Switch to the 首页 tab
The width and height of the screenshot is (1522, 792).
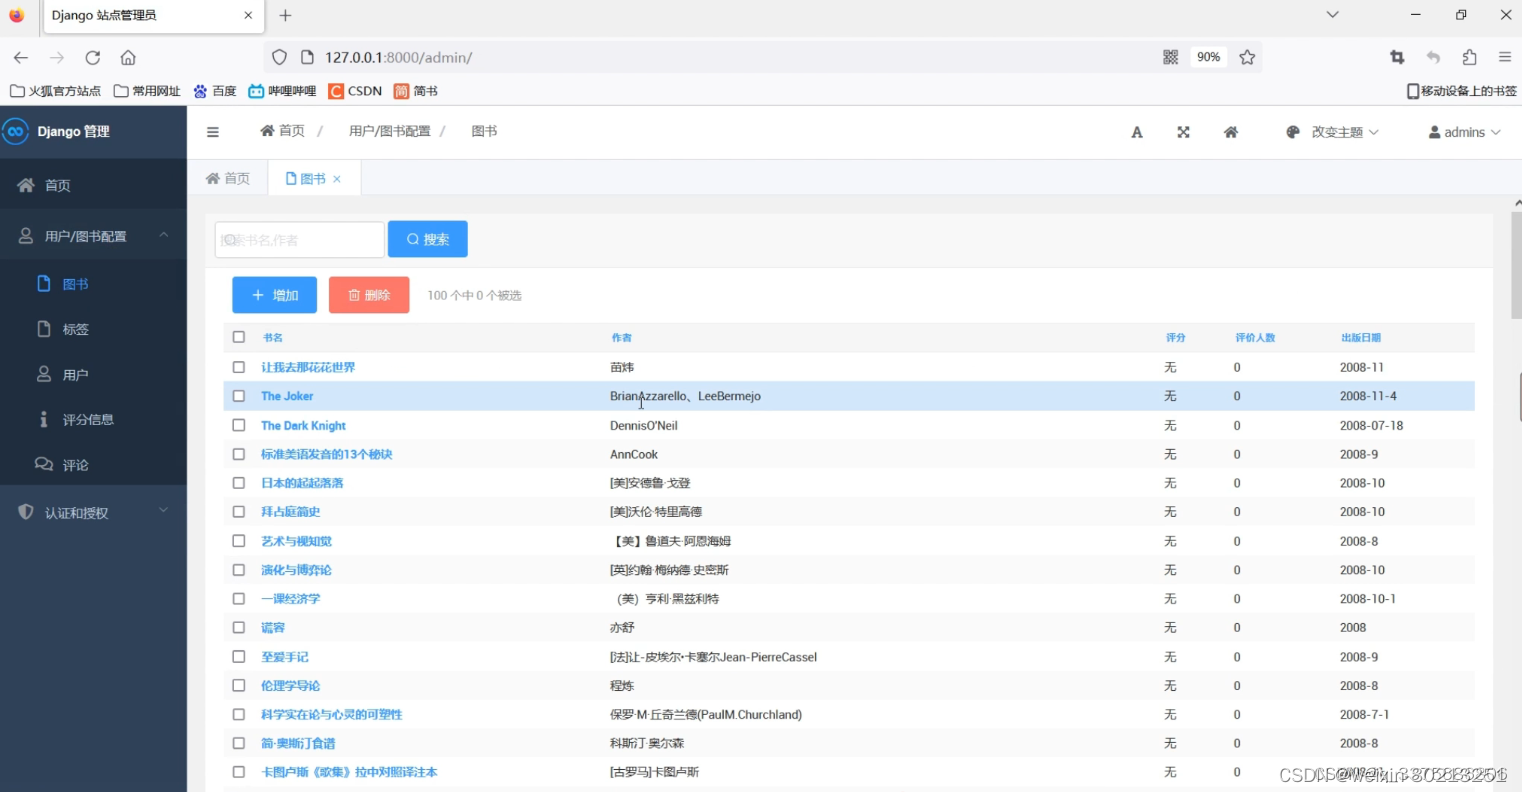(x=228, y=178)
